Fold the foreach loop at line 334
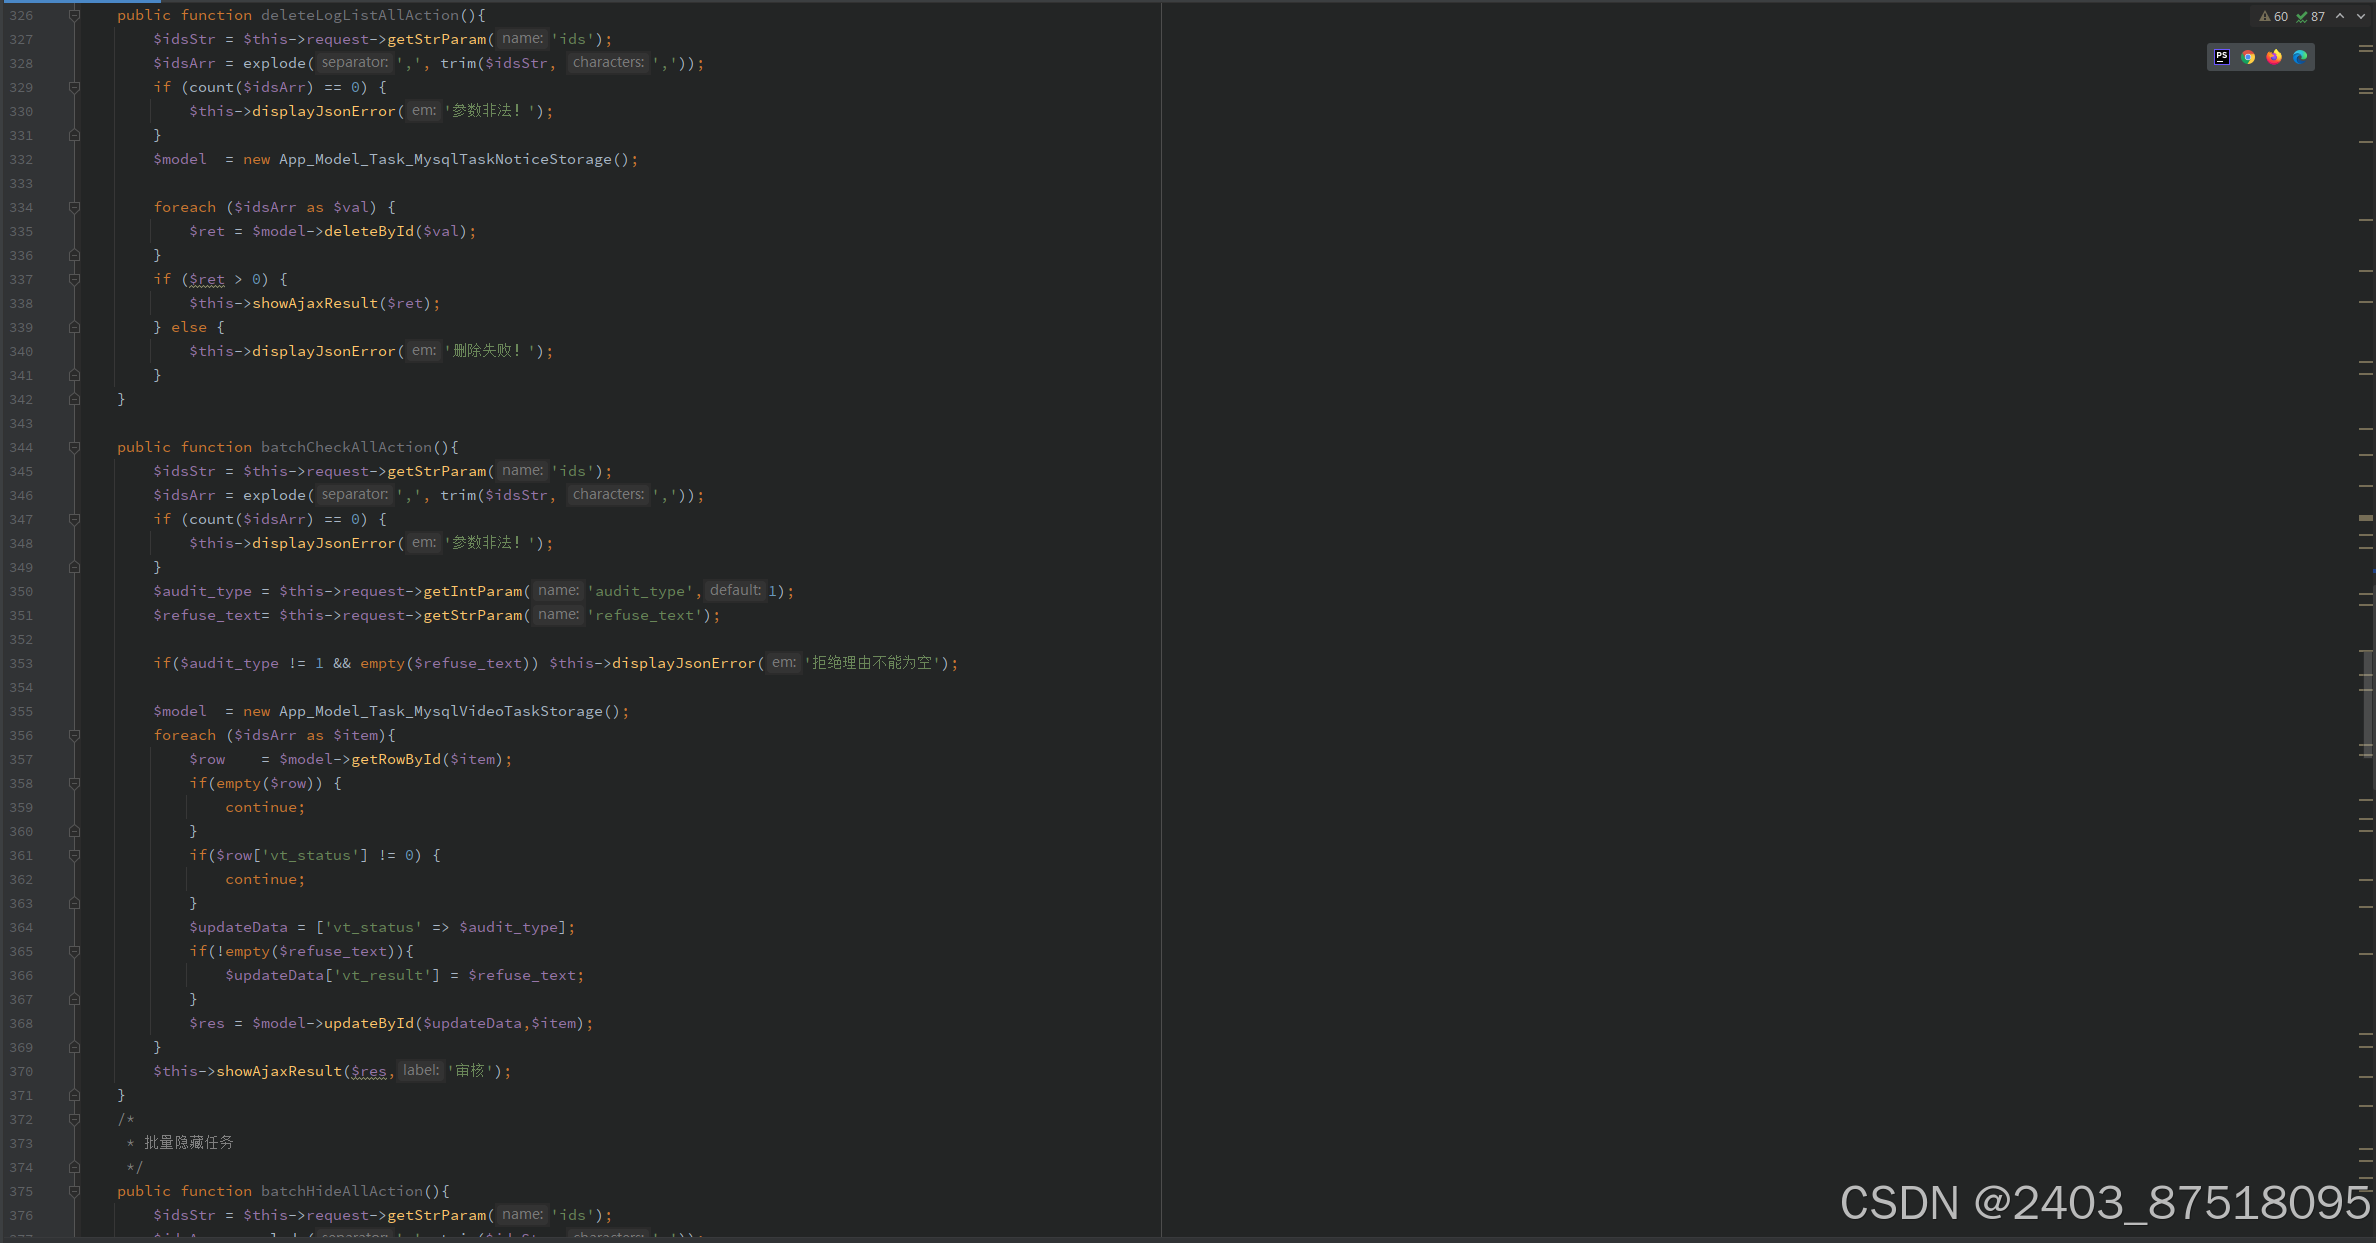Screen dimensions: 2376x1243 tap(74, 207)
